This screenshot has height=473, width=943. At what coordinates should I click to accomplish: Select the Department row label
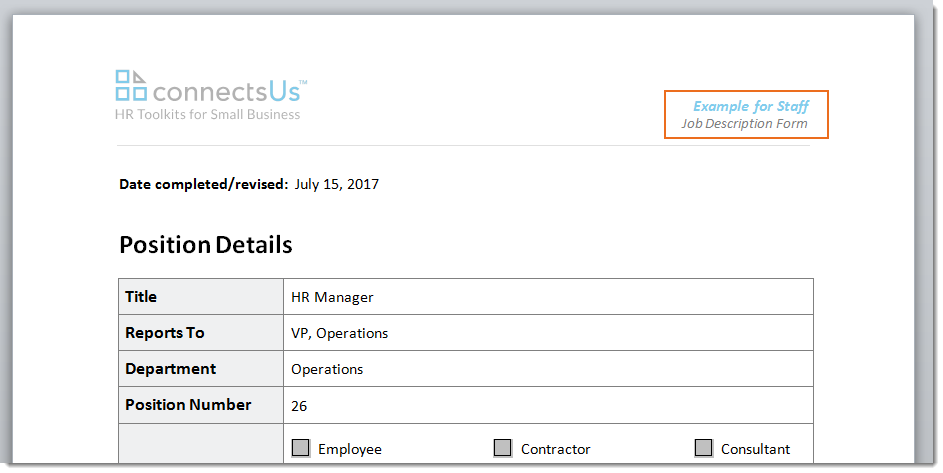click(x=170, y=369)
